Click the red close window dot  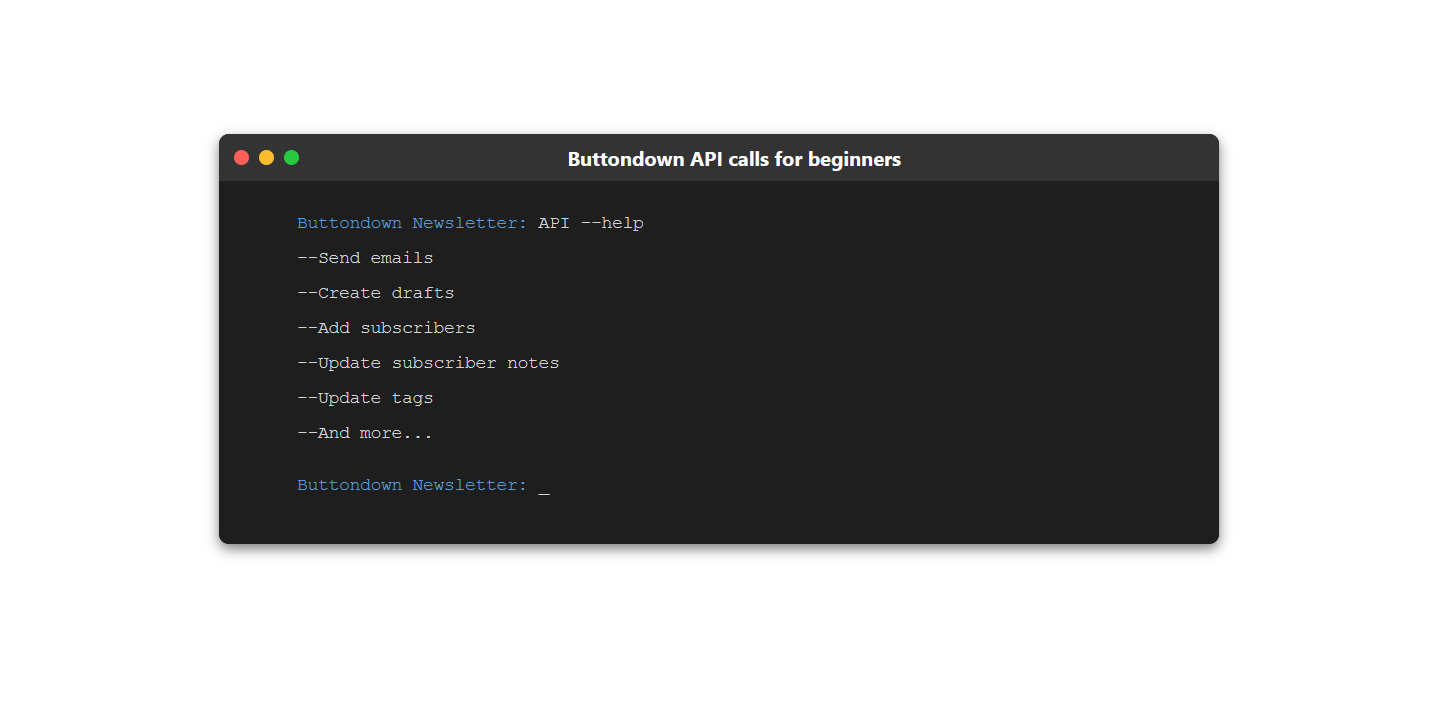pos(241,158)
